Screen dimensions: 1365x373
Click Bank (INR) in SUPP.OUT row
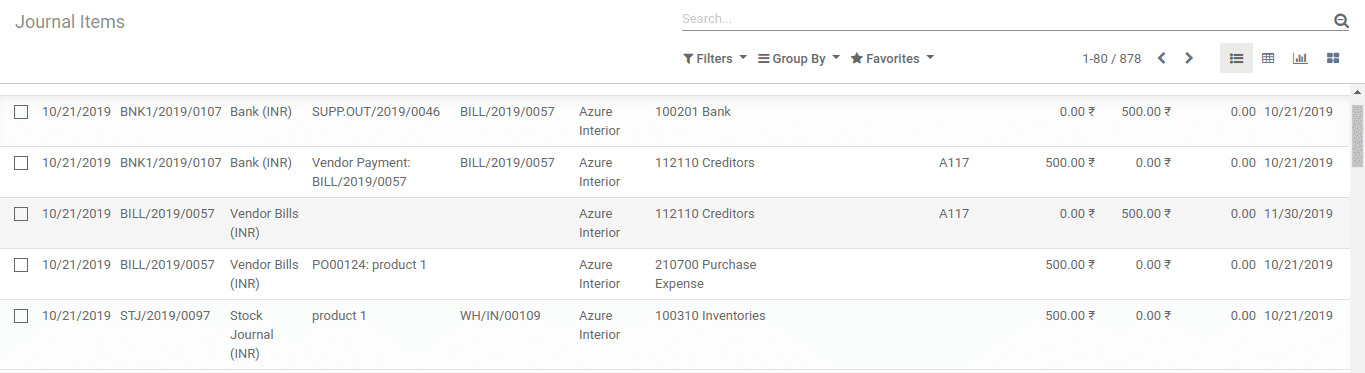(x=261, y=112)
